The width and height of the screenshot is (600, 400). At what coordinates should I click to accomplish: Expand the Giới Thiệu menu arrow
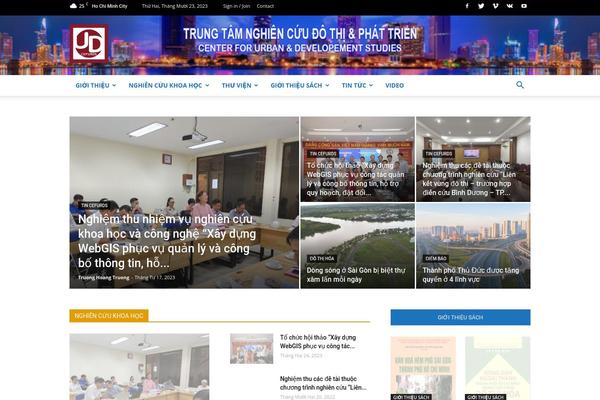pos(114,85)
